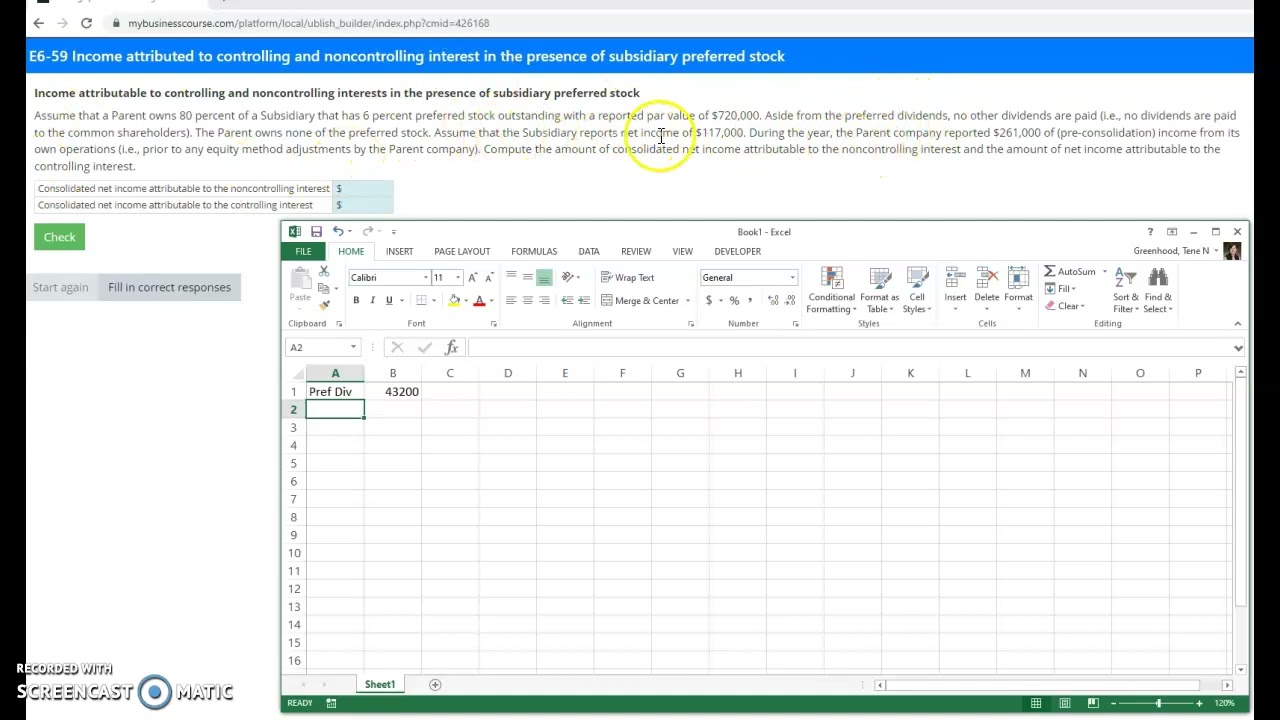This screenshot has width=1280, height=720.
Task: Click the Excel Help question mark icon
Action: point(1150,232)
